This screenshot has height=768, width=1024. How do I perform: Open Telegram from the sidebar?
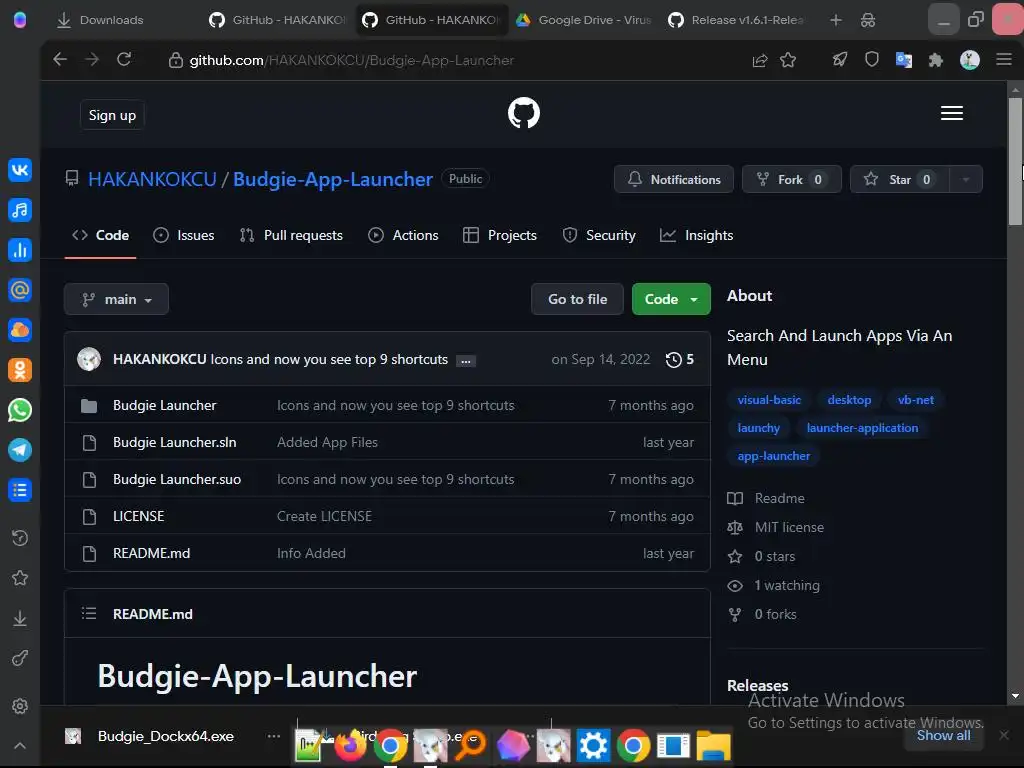[20, 450]
